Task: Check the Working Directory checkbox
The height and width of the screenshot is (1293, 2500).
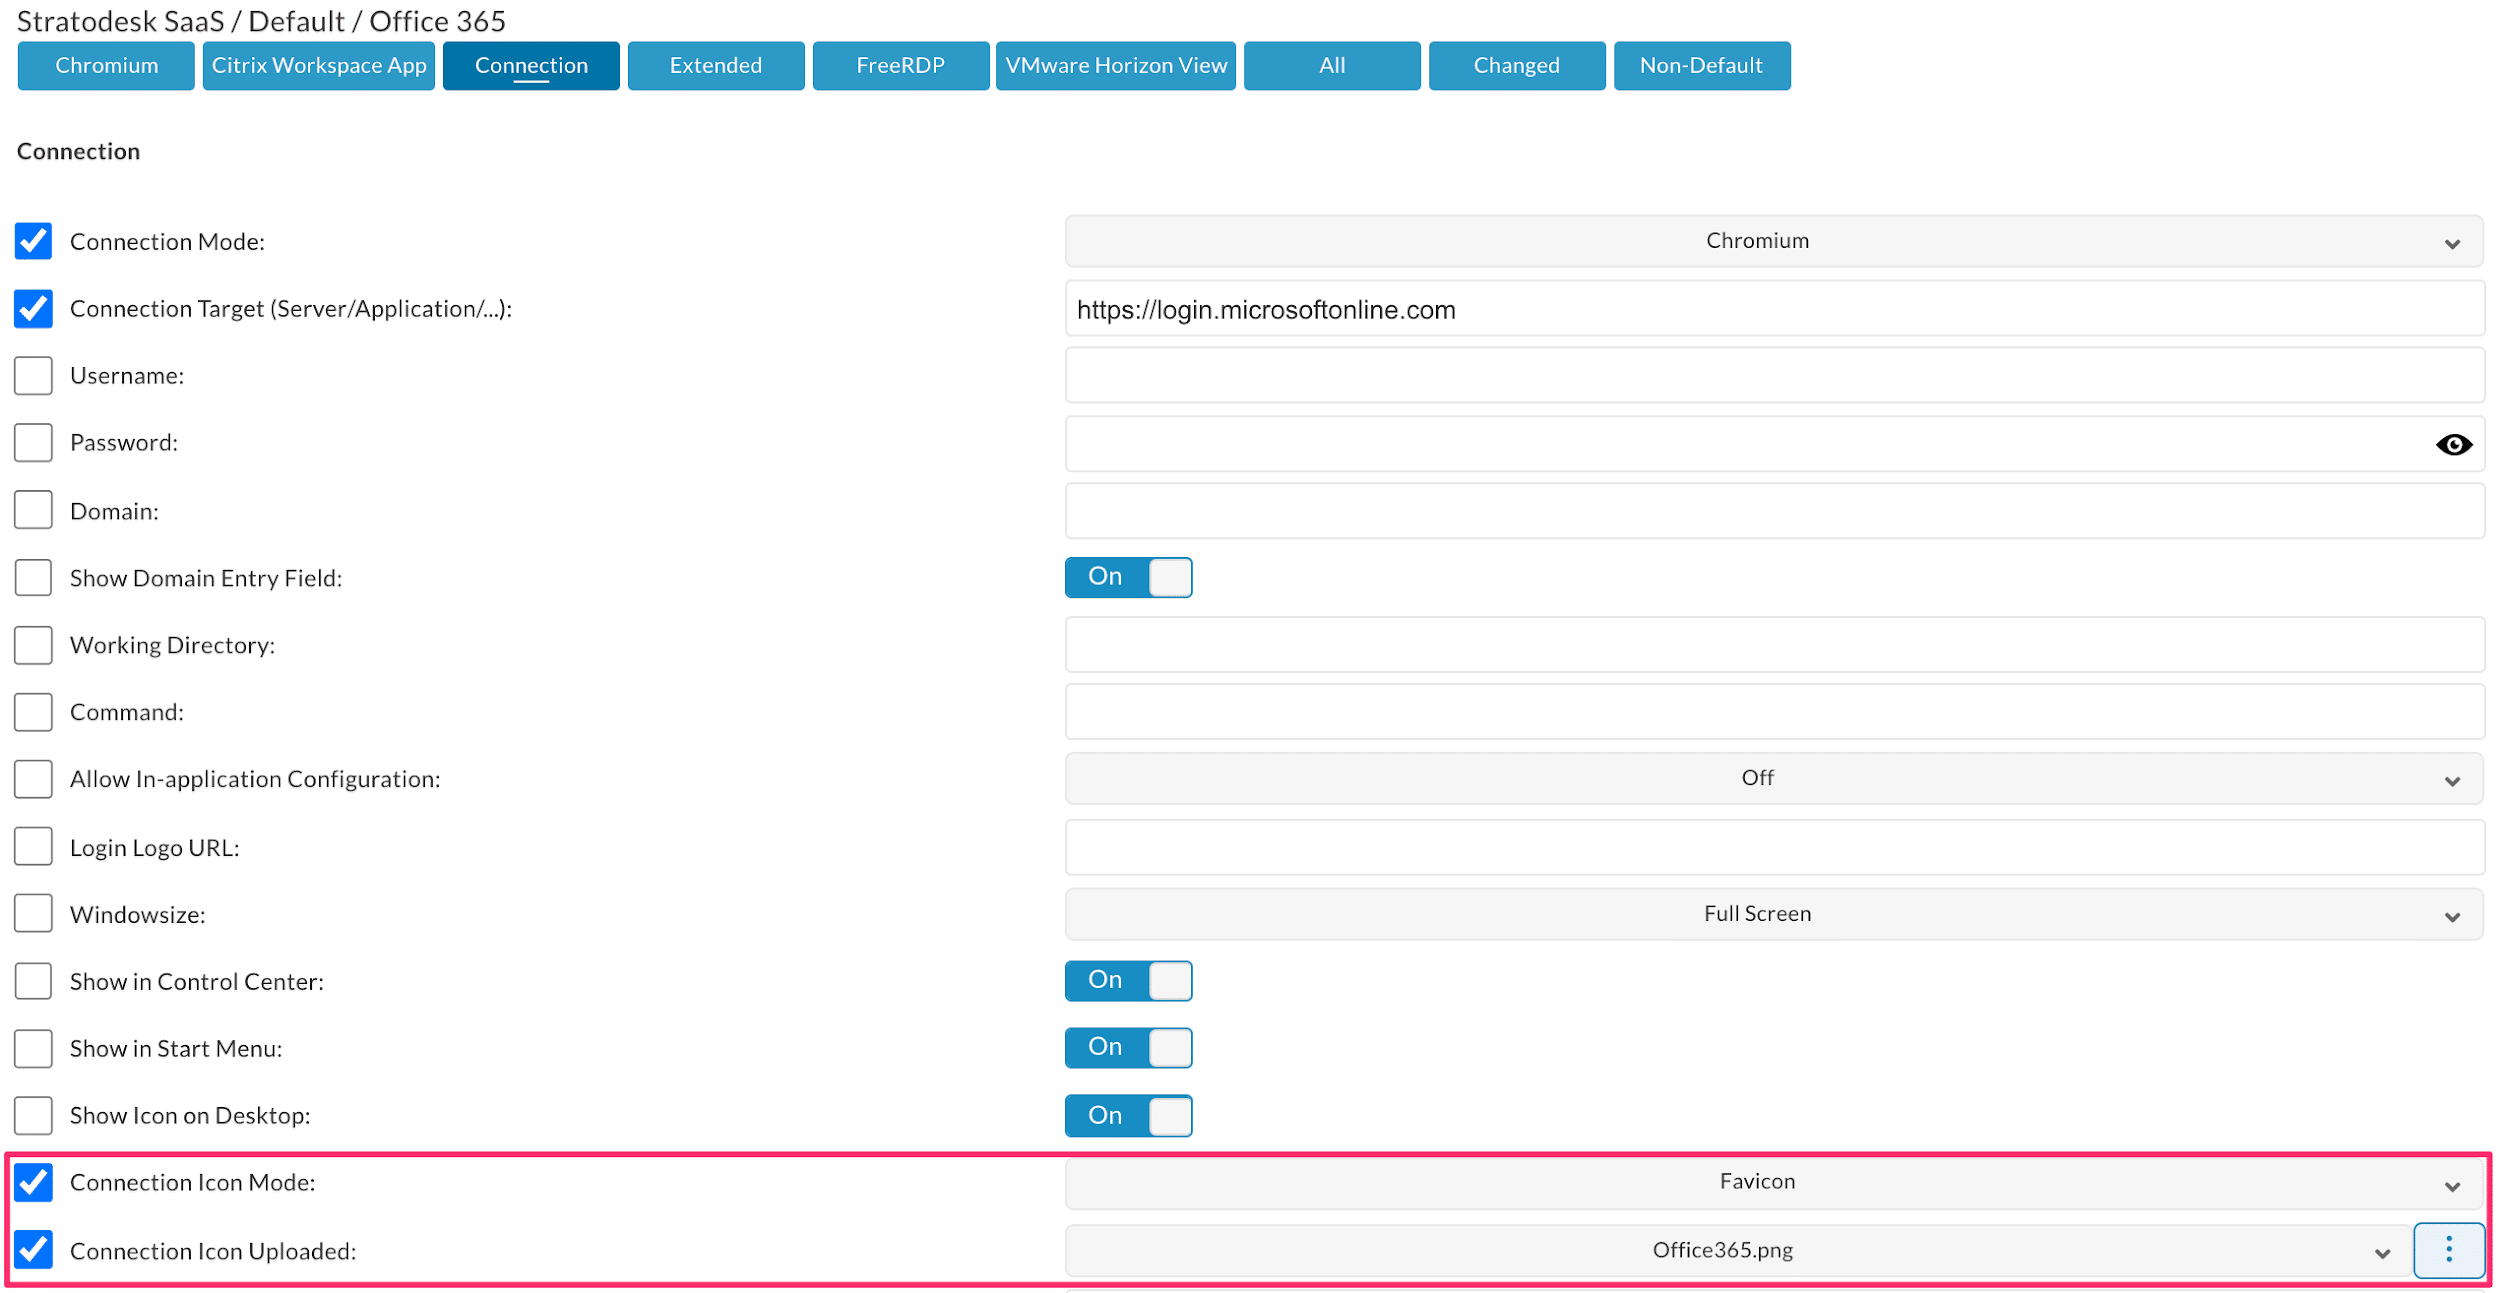Action: [x=33, y=645]
